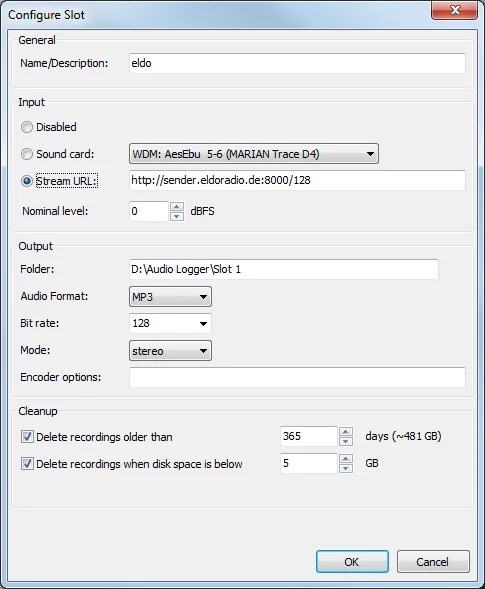Expand the Bit rate combo box
This screenshot has width=485, height=589.
tap(170, 323)
